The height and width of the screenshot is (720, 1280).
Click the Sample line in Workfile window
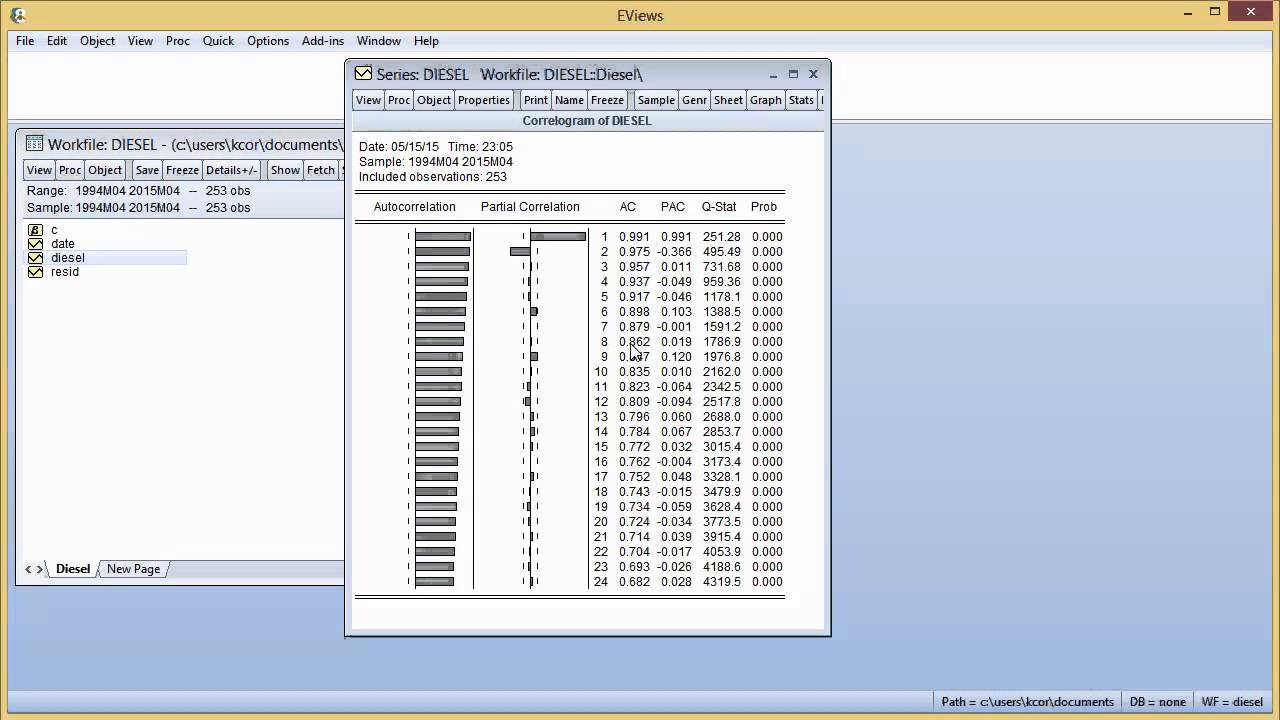click(139, 208)
